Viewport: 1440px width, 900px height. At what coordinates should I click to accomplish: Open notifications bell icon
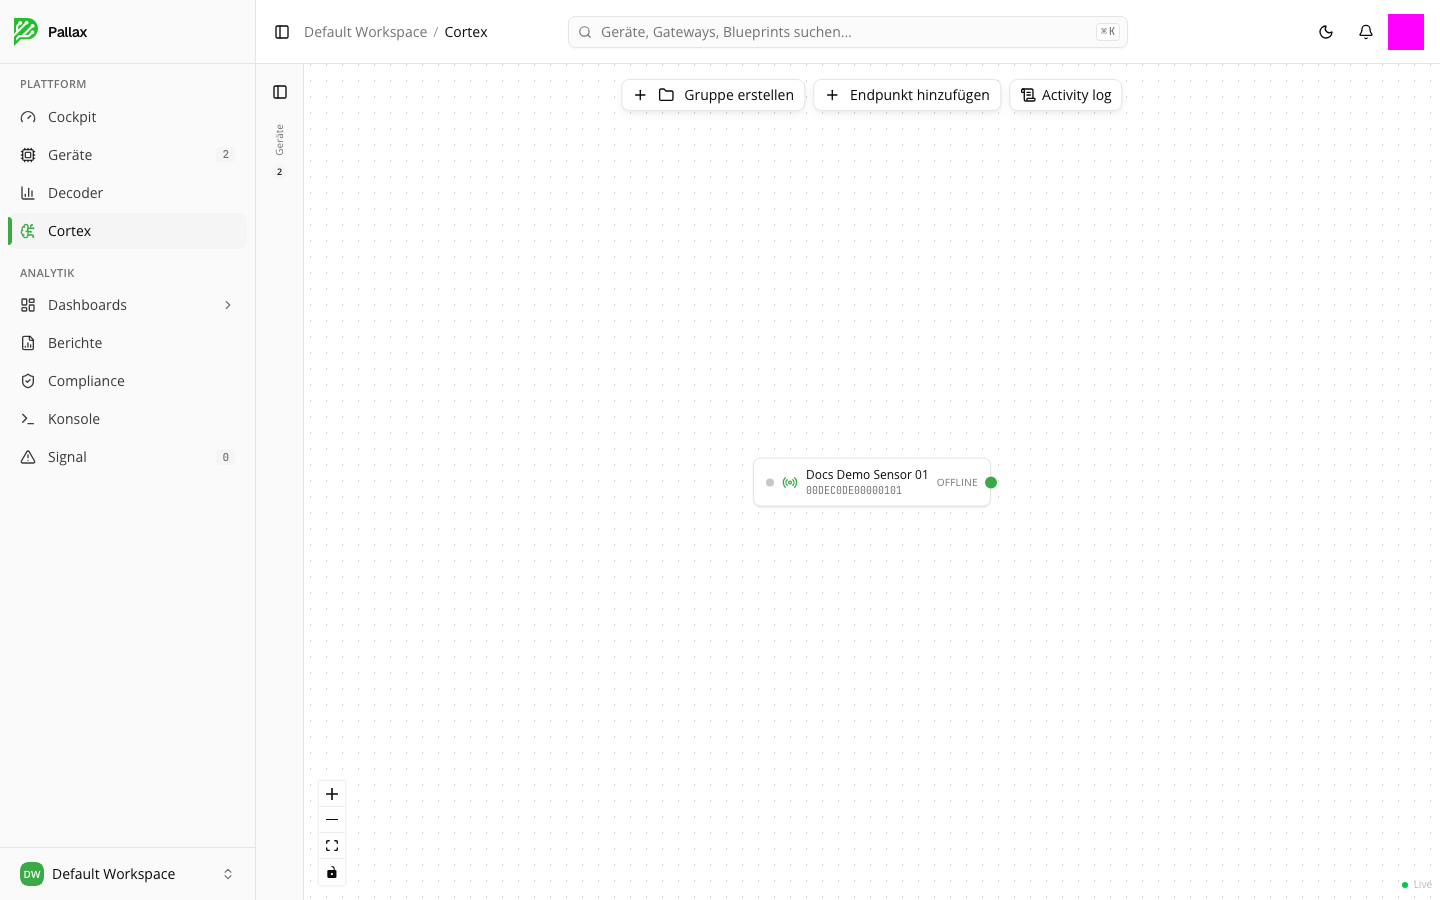tap(1366, 32)
